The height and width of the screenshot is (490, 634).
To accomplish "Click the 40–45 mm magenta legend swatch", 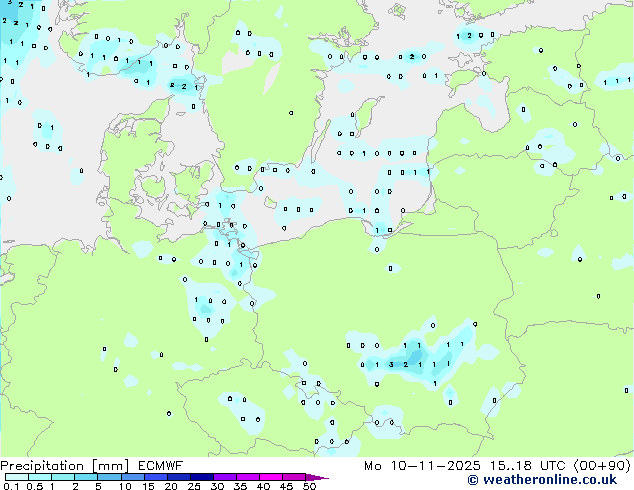I will (x=271, y=477).
